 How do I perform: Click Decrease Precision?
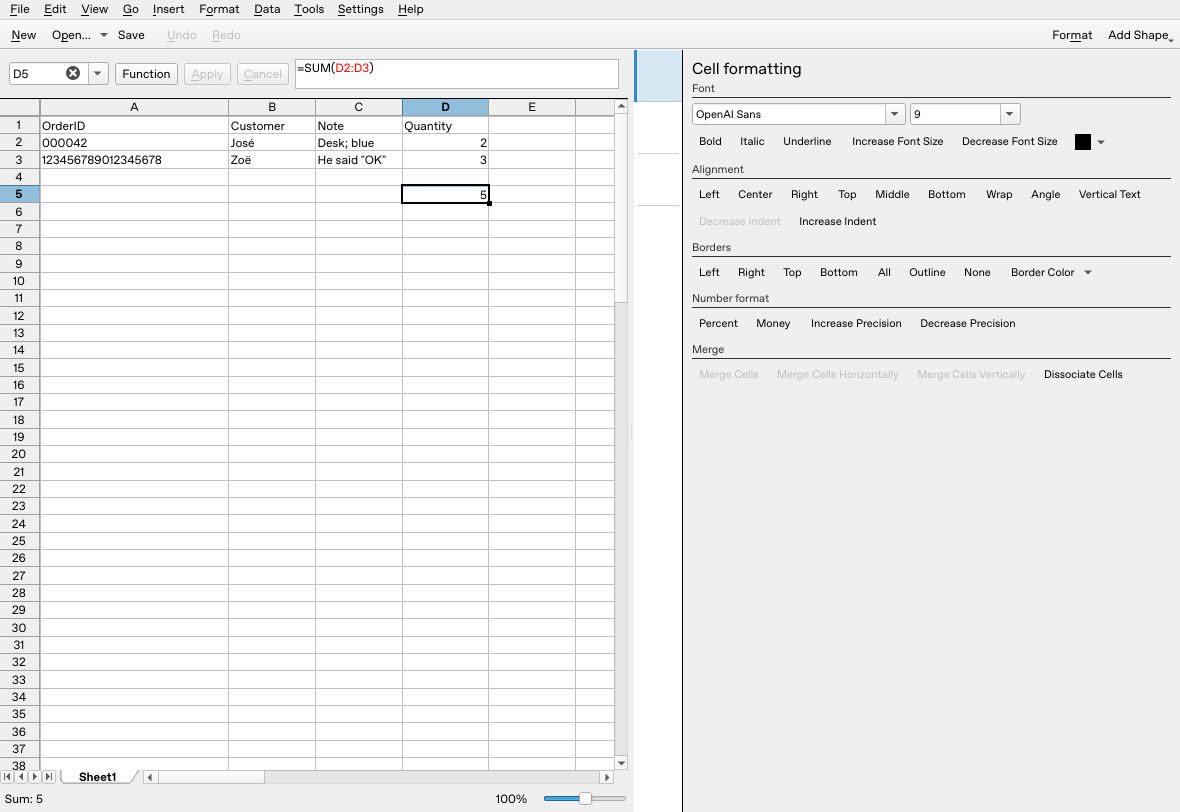(967, 324)
